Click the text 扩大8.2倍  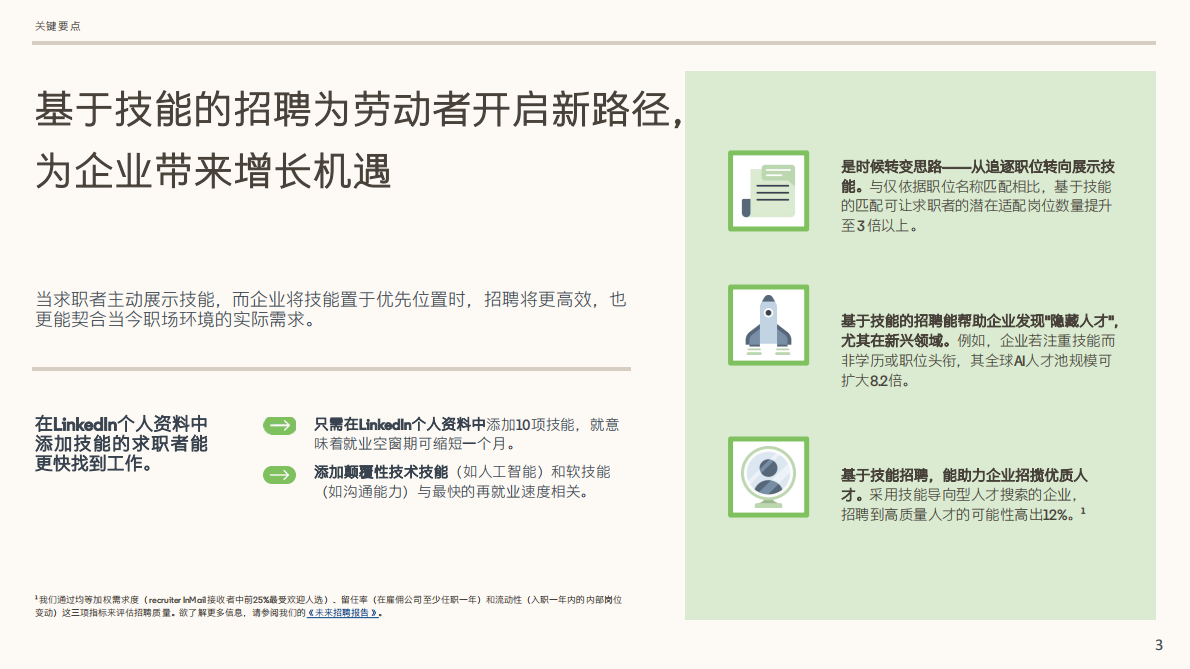coord(875,380)
